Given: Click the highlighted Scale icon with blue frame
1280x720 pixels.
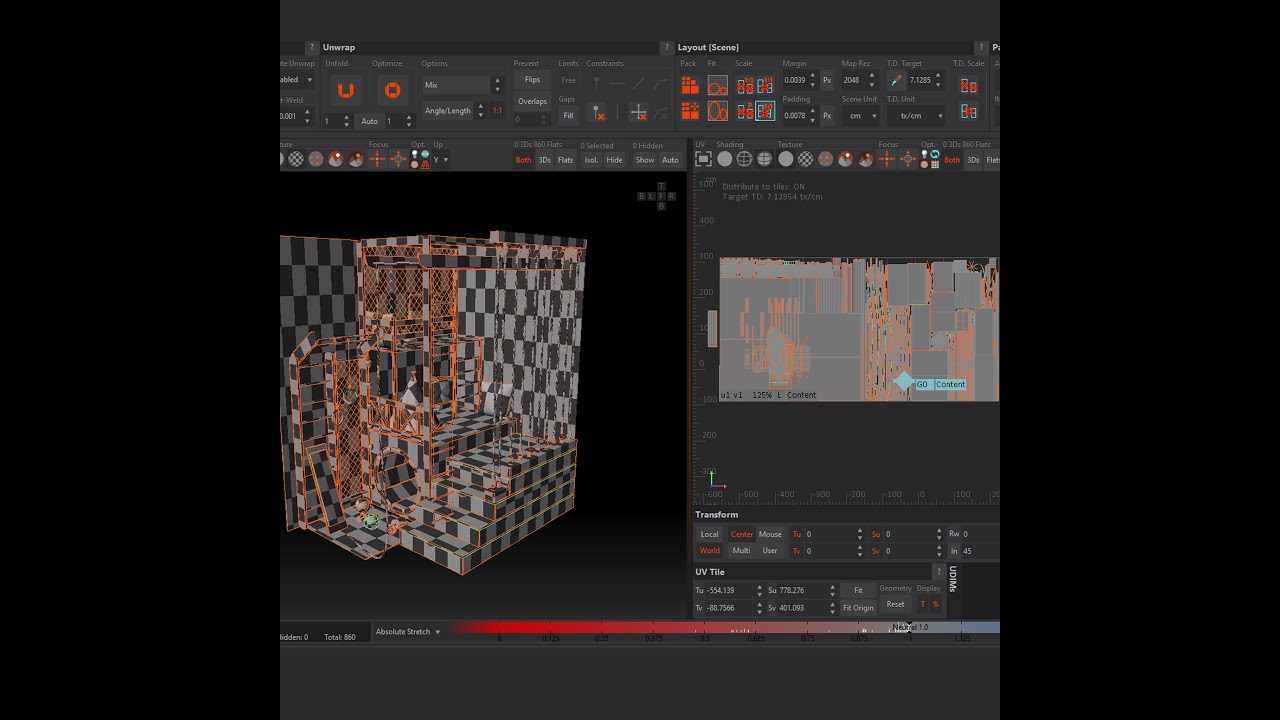Looking at the screenshot, I should [x=765, y=111].
